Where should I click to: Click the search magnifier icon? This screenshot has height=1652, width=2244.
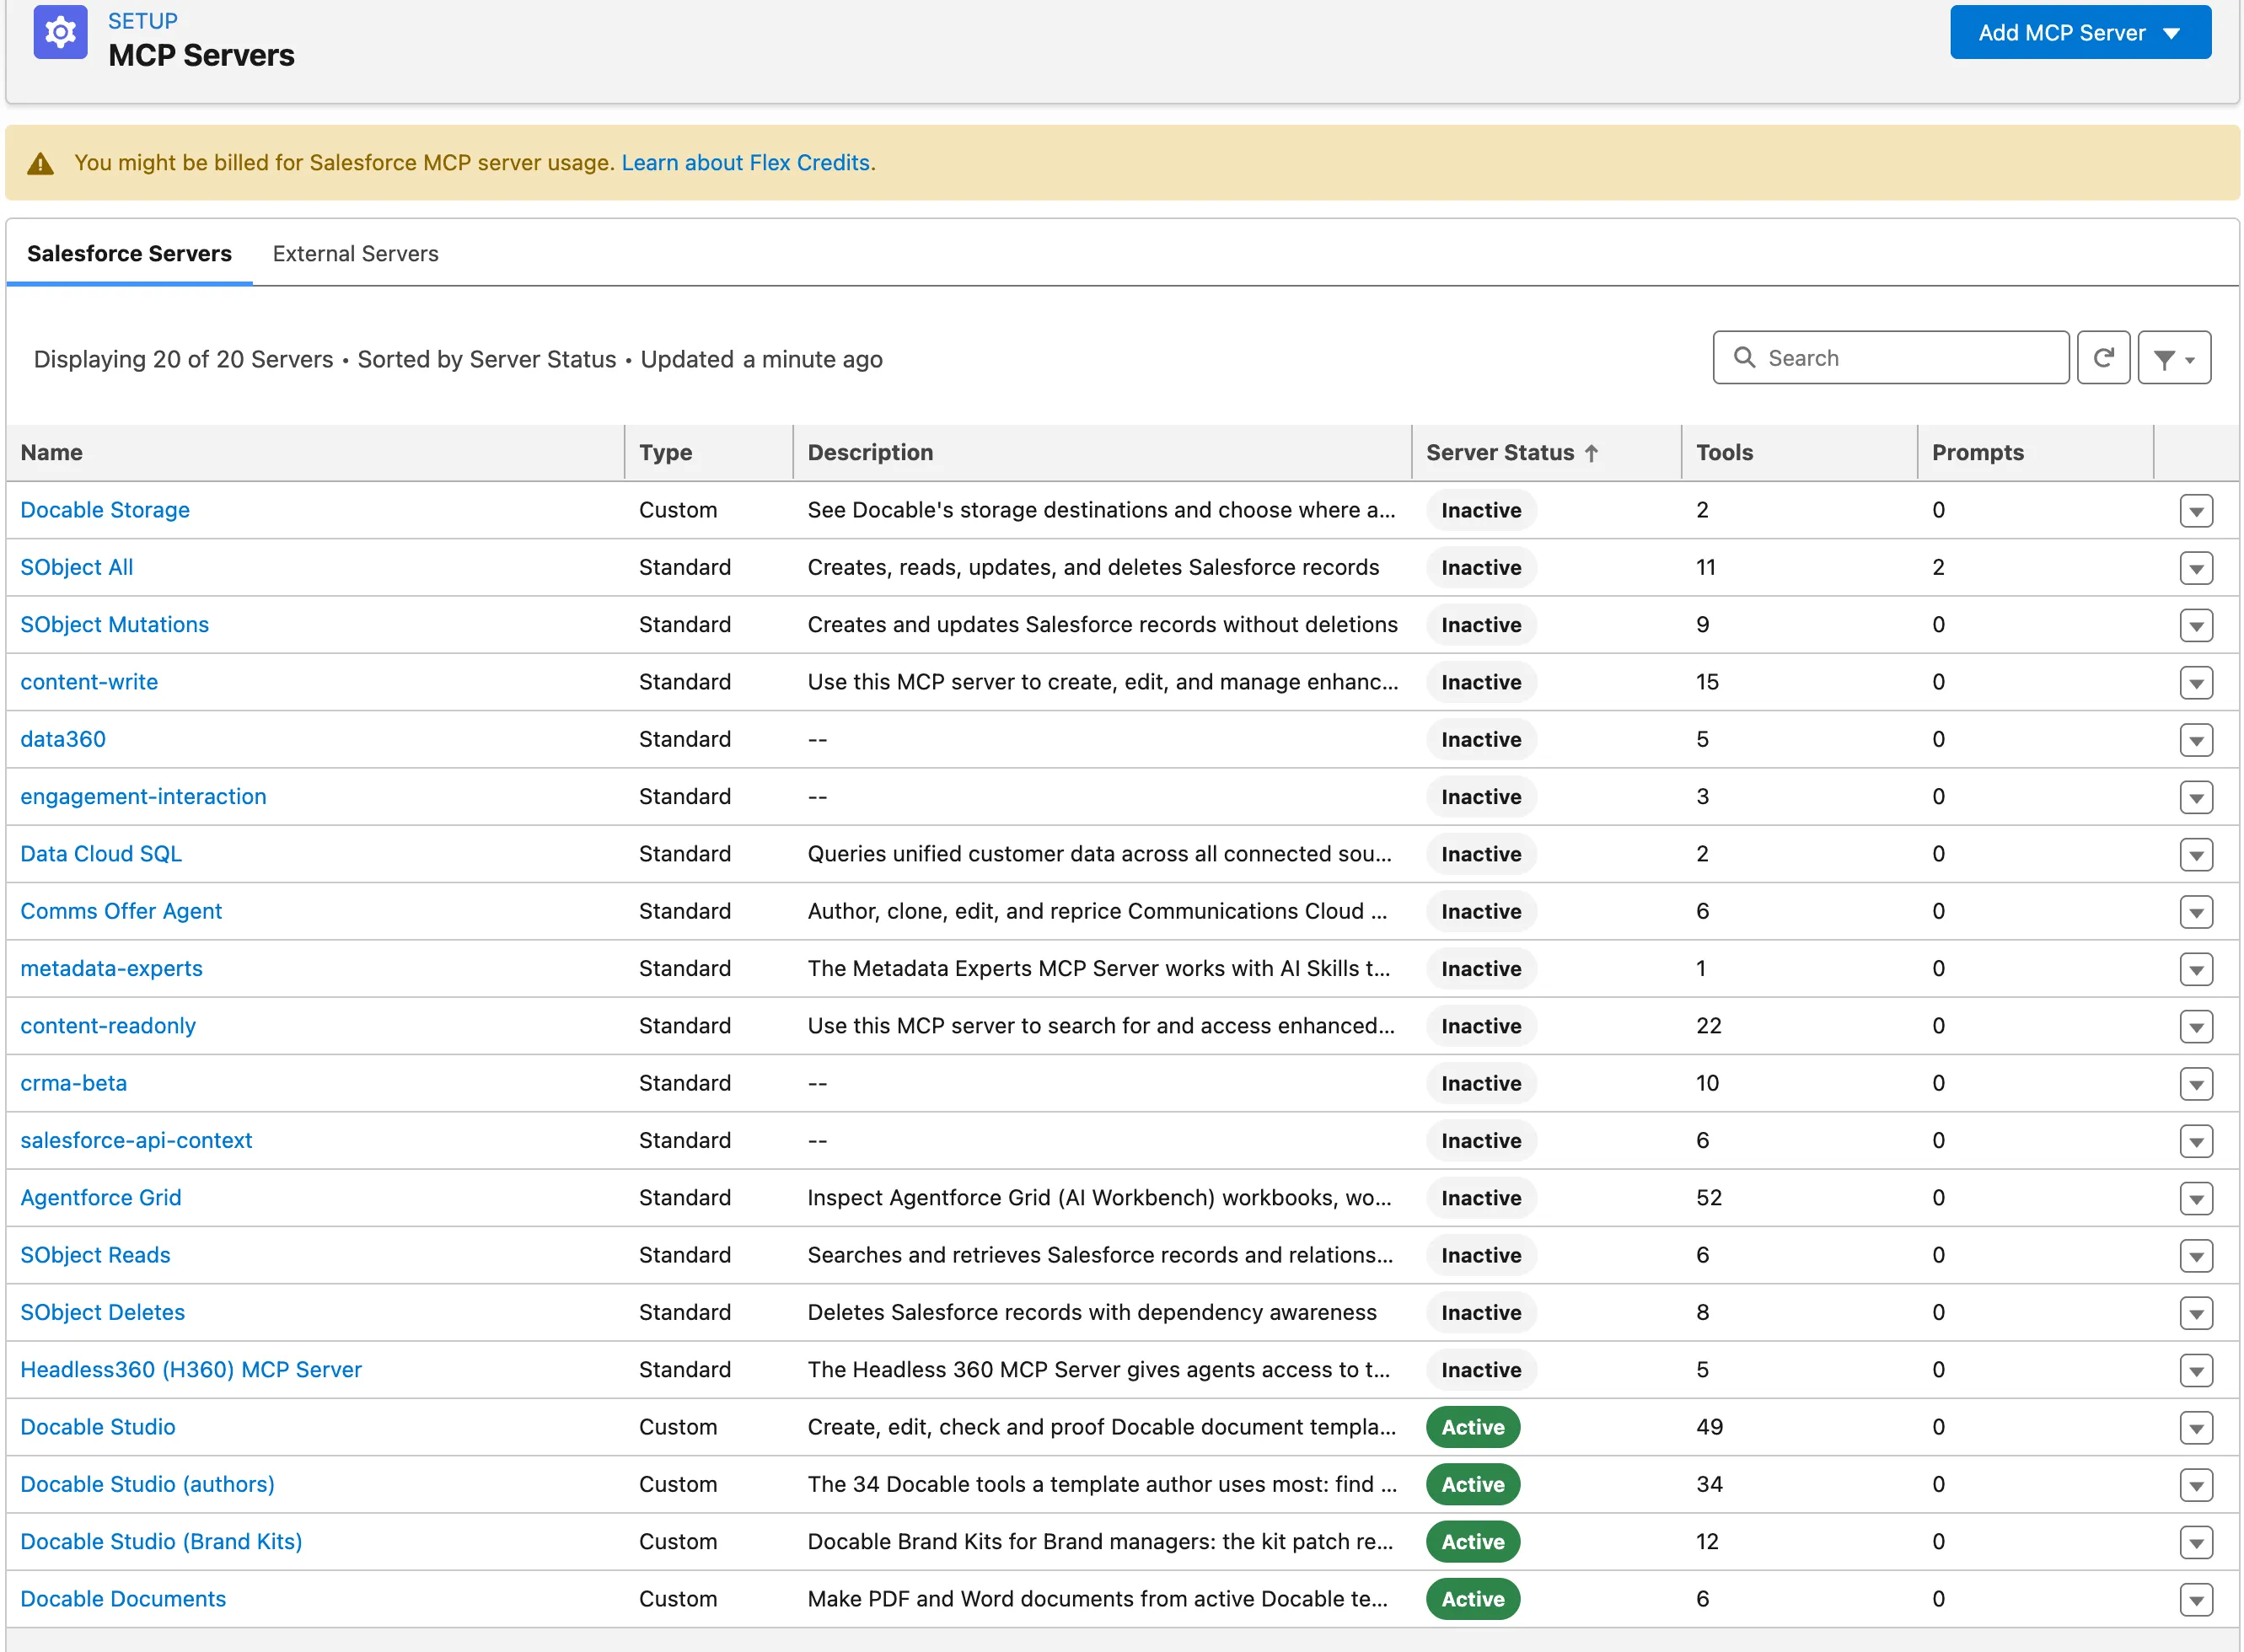click(1744, 358)
